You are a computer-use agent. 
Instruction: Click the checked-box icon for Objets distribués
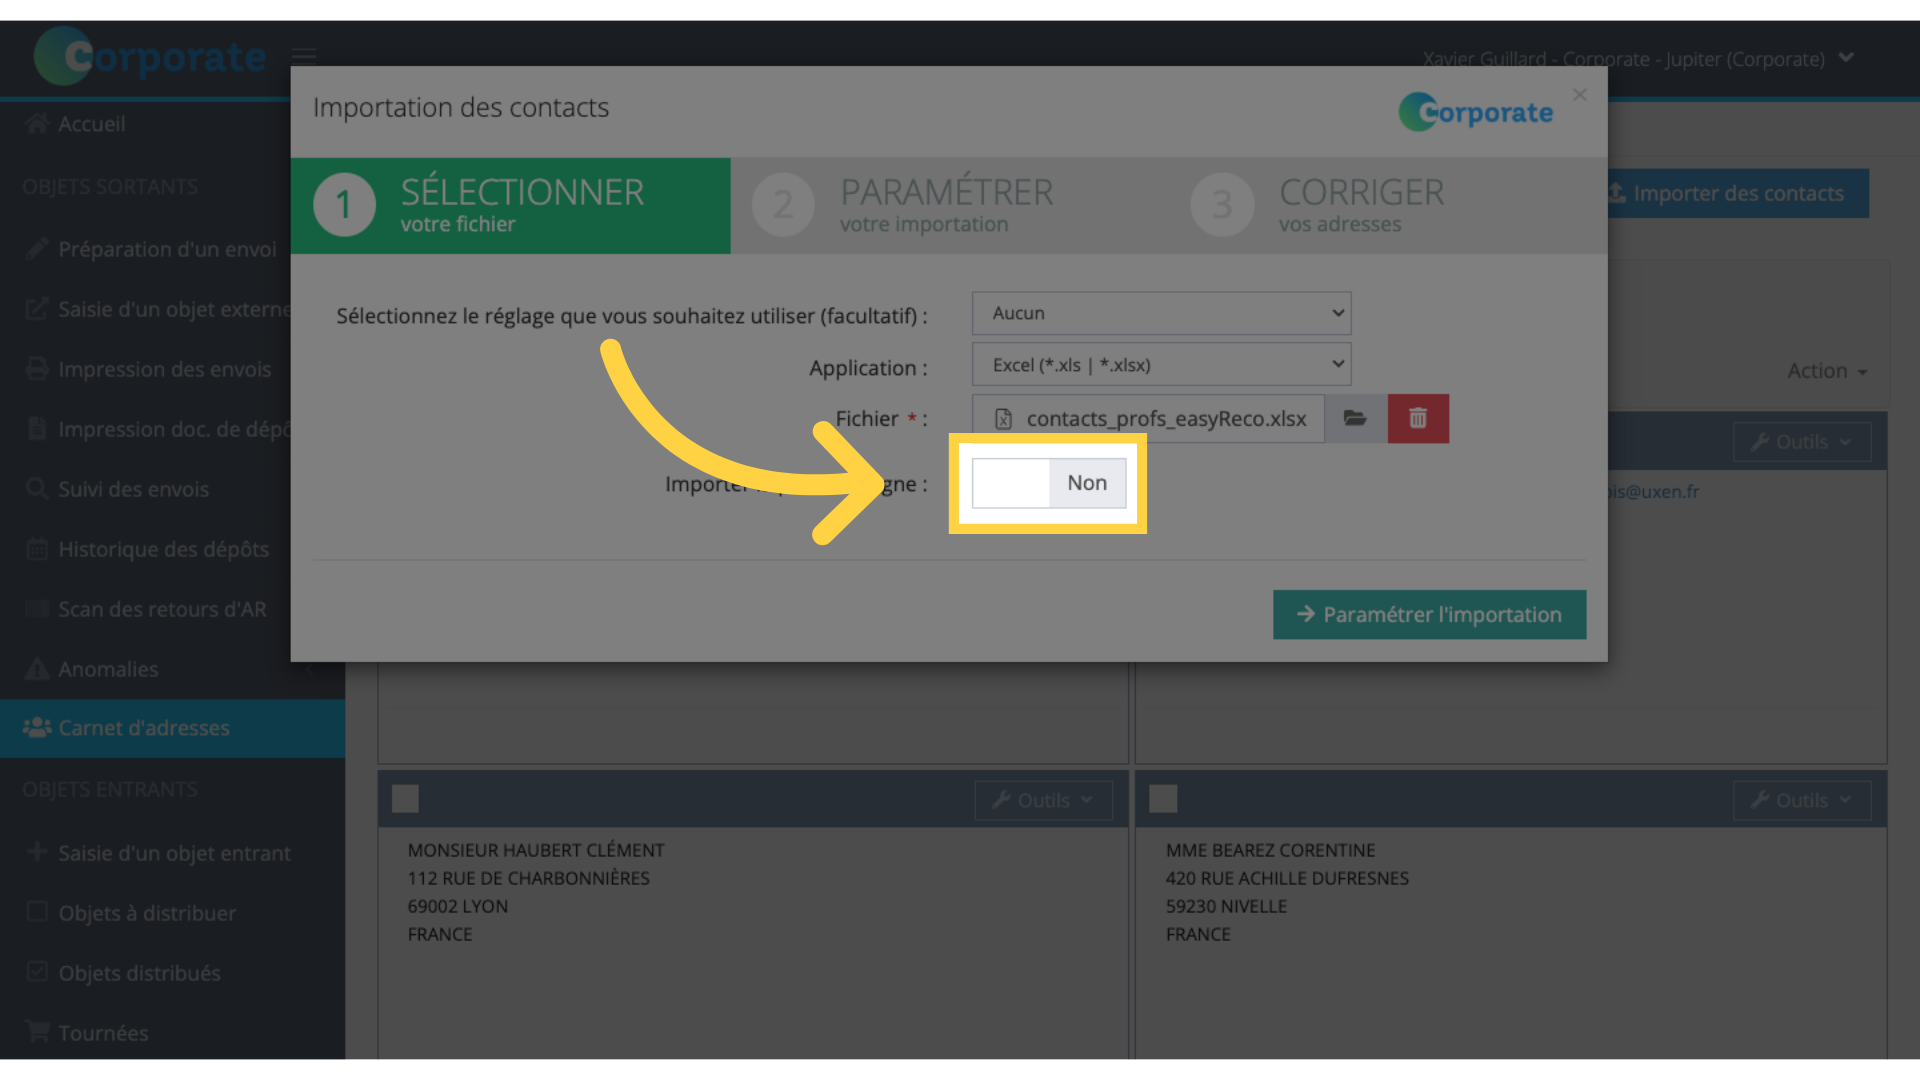(x=37, y=971)
